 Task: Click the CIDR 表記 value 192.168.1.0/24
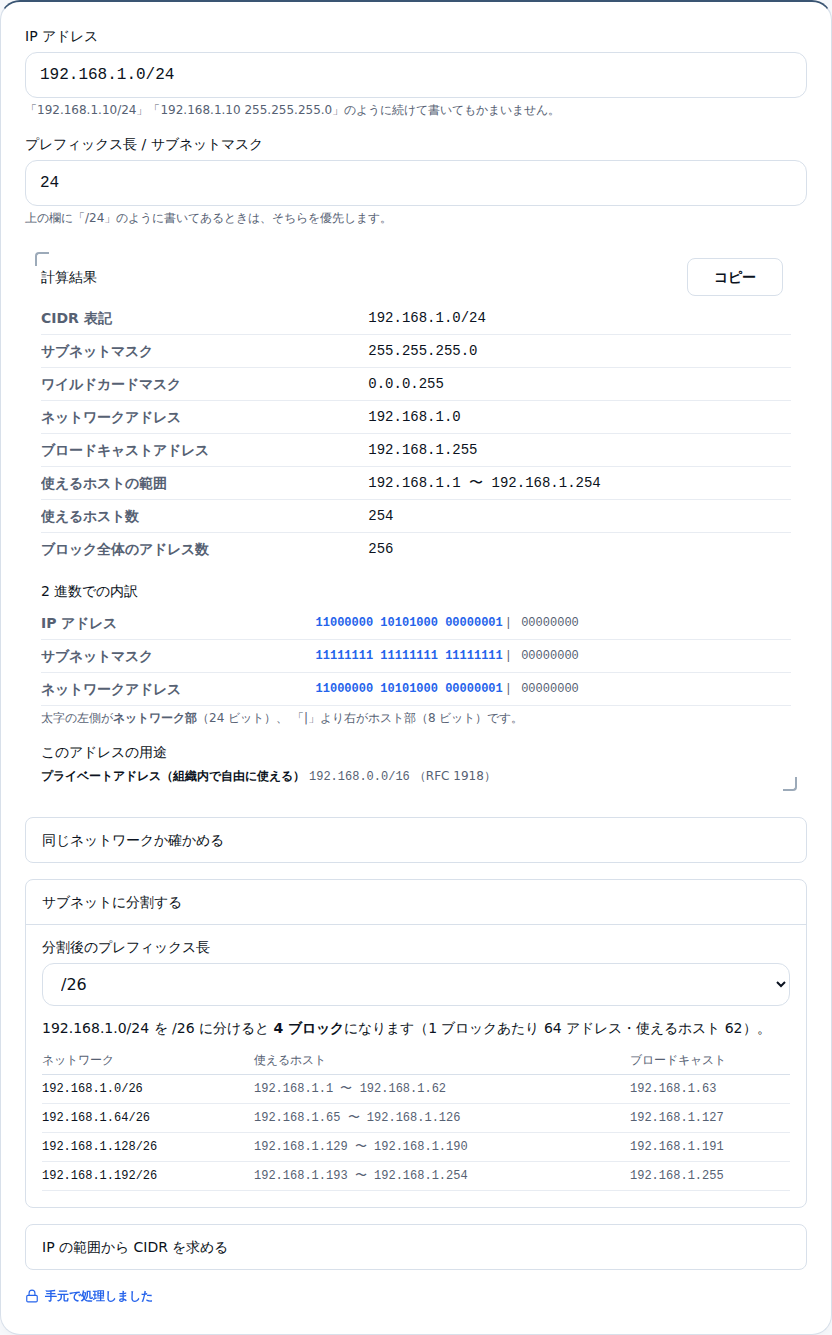click(427, 318)
